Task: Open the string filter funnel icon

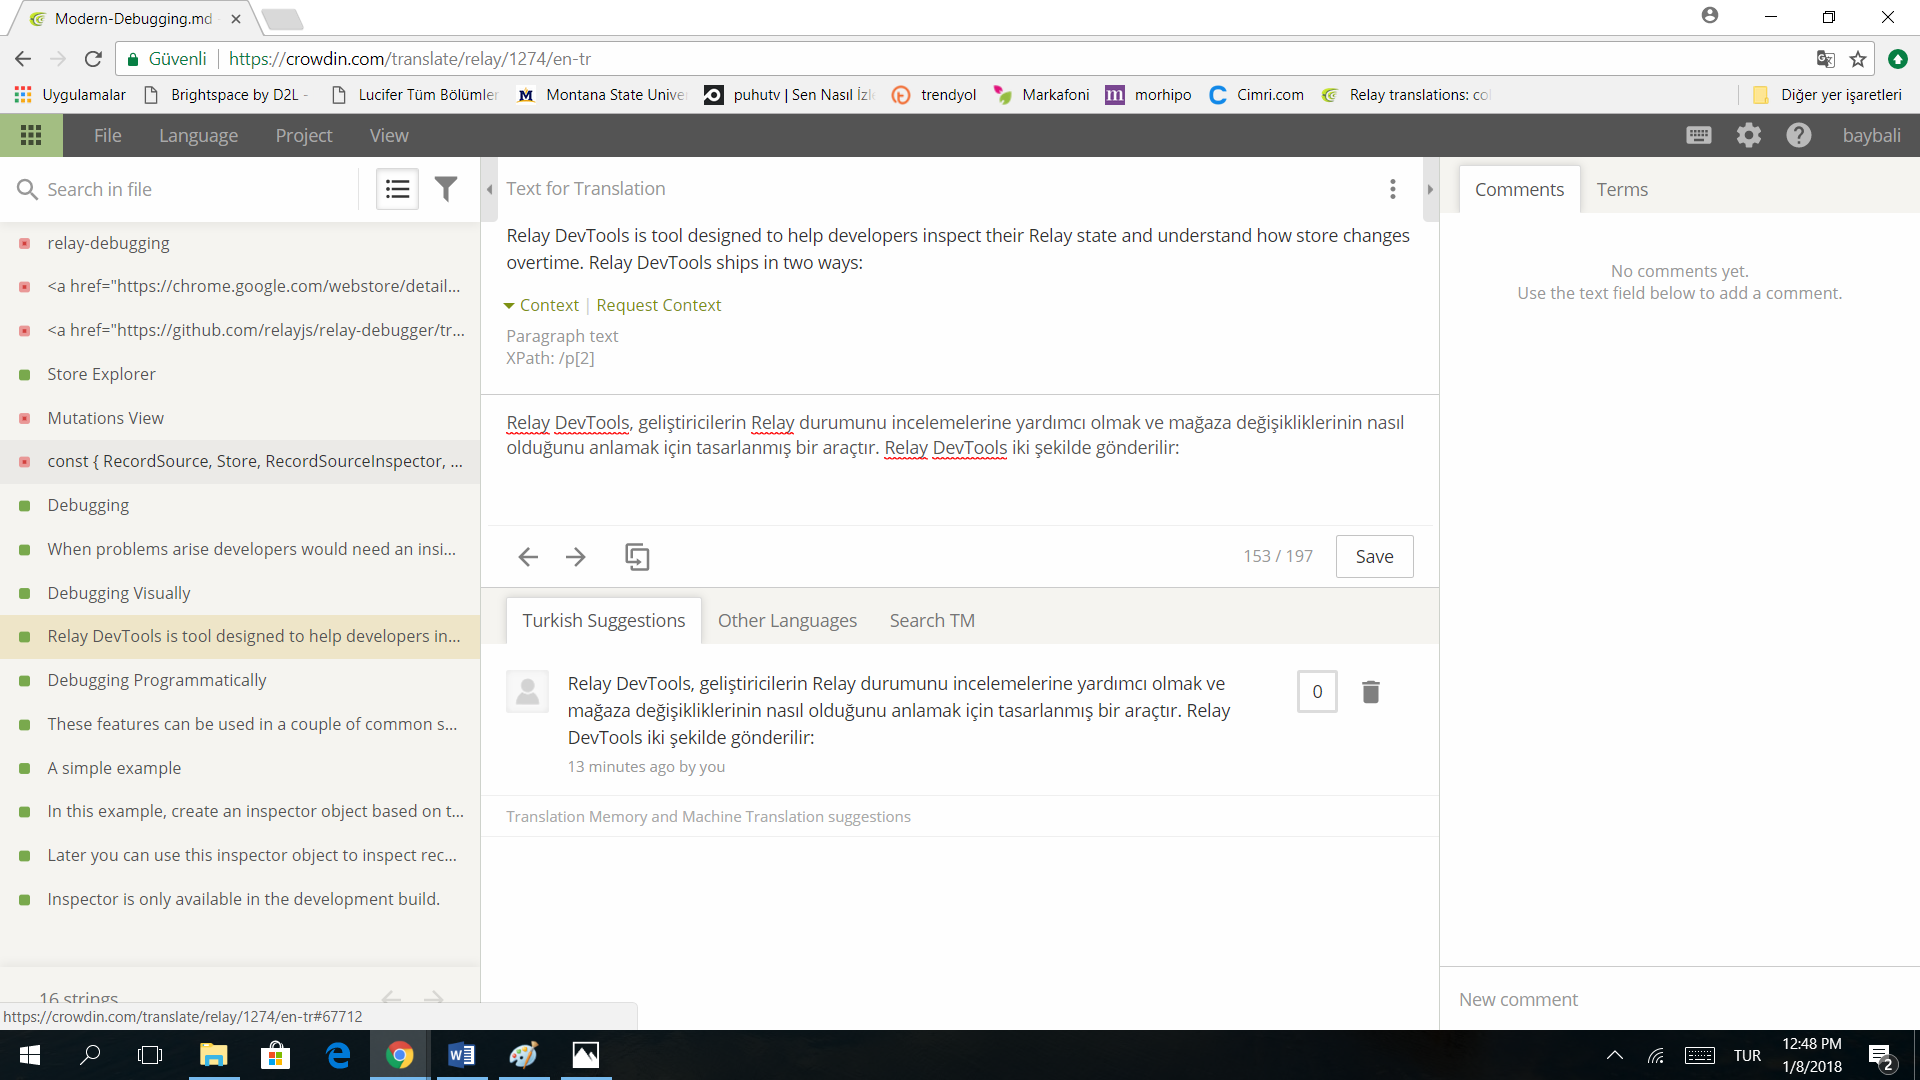Action: point(446,189)
